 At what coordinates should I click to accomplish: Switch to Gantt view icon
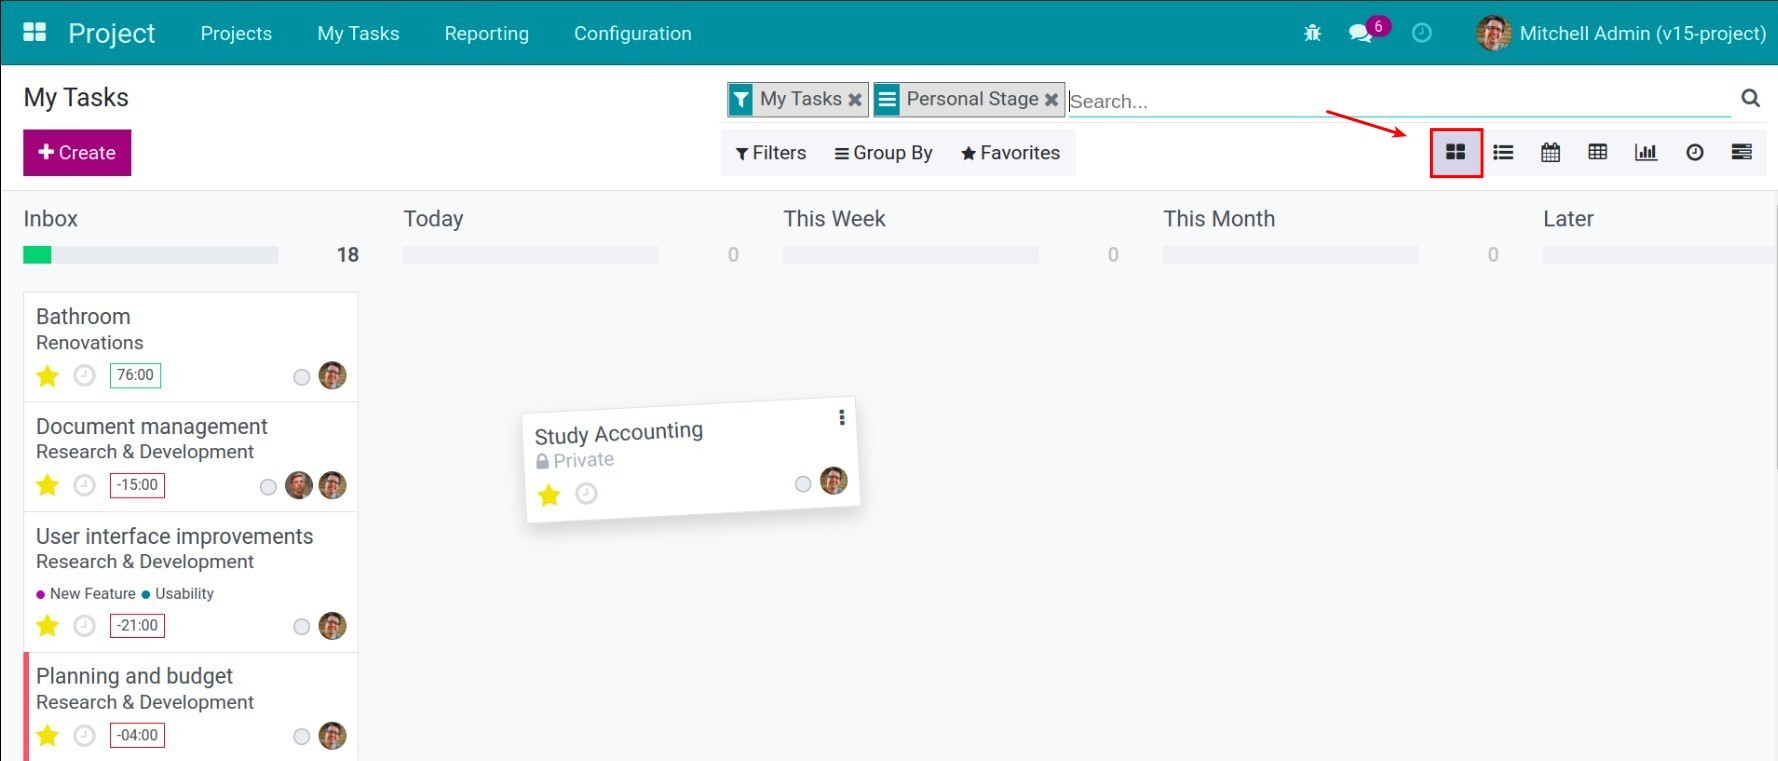[1742, 152]
